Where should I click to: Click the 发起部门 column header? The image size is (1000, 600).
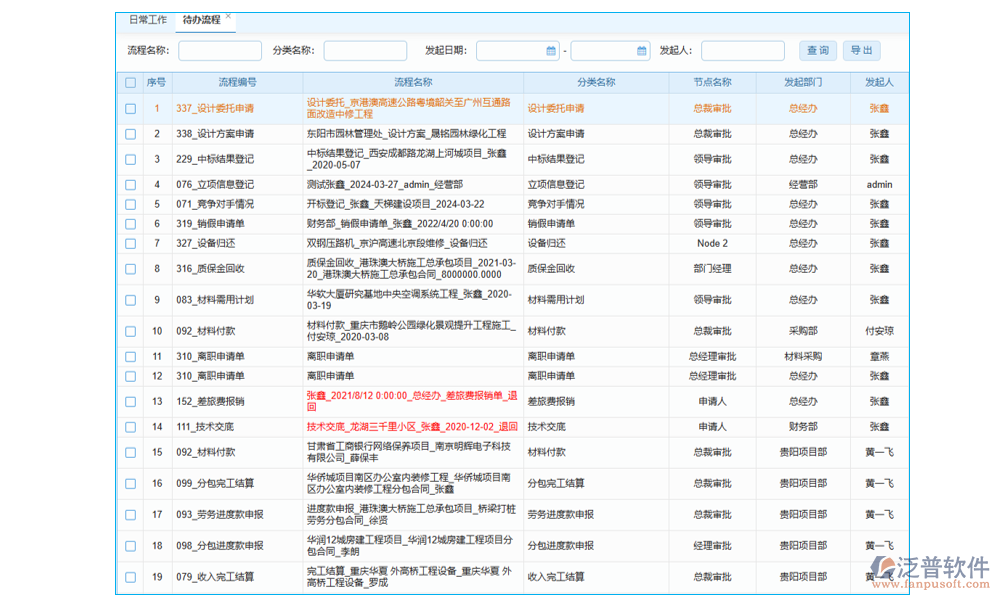(x=803, y=82)
